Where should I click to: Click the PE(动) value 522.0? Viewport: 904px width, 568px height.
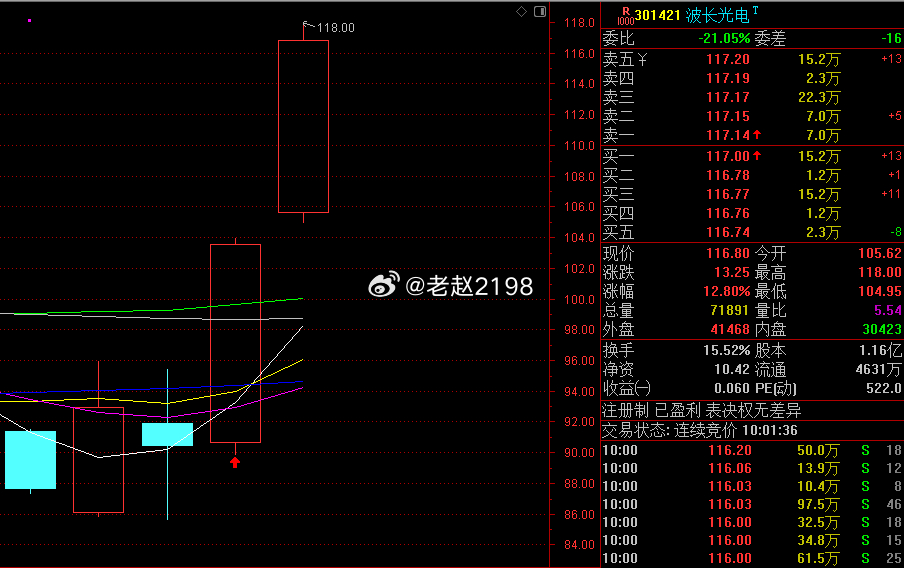click(883, 388)
